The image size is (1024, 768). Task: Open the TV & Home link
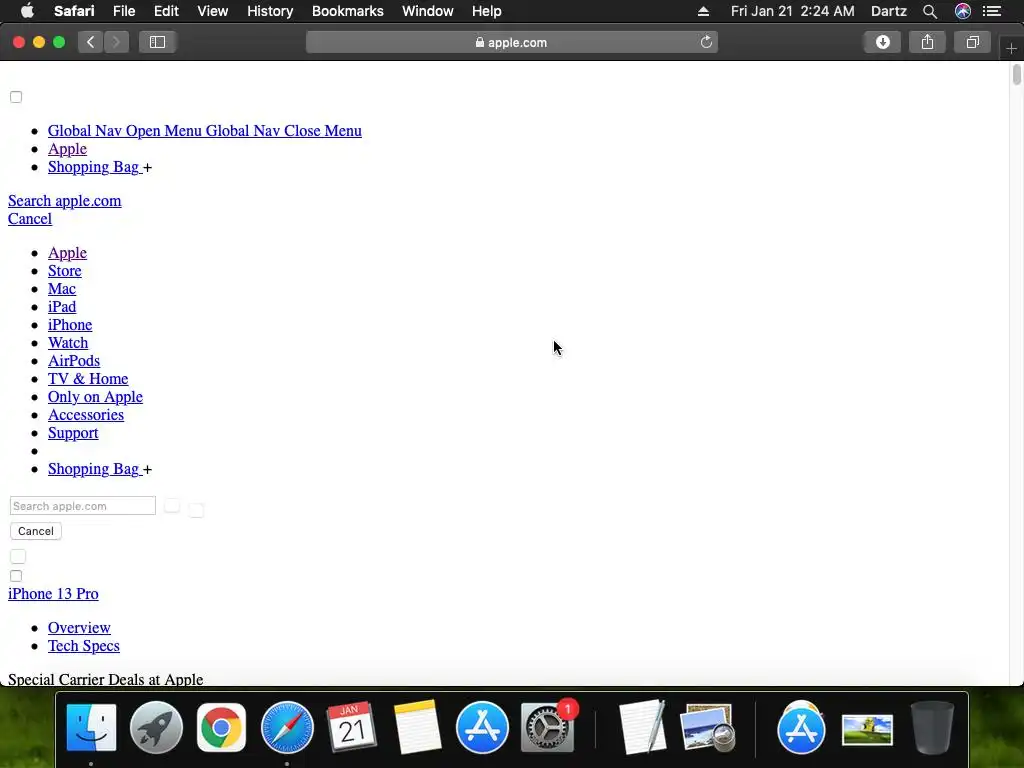point(88,379)
